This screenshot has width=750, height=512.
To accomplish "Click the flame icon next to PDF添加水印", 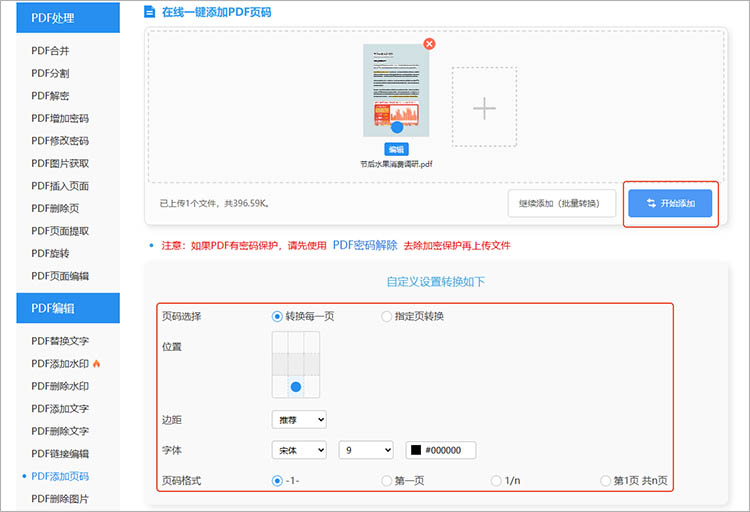I will pyautogui.click(x=97, y=364).
